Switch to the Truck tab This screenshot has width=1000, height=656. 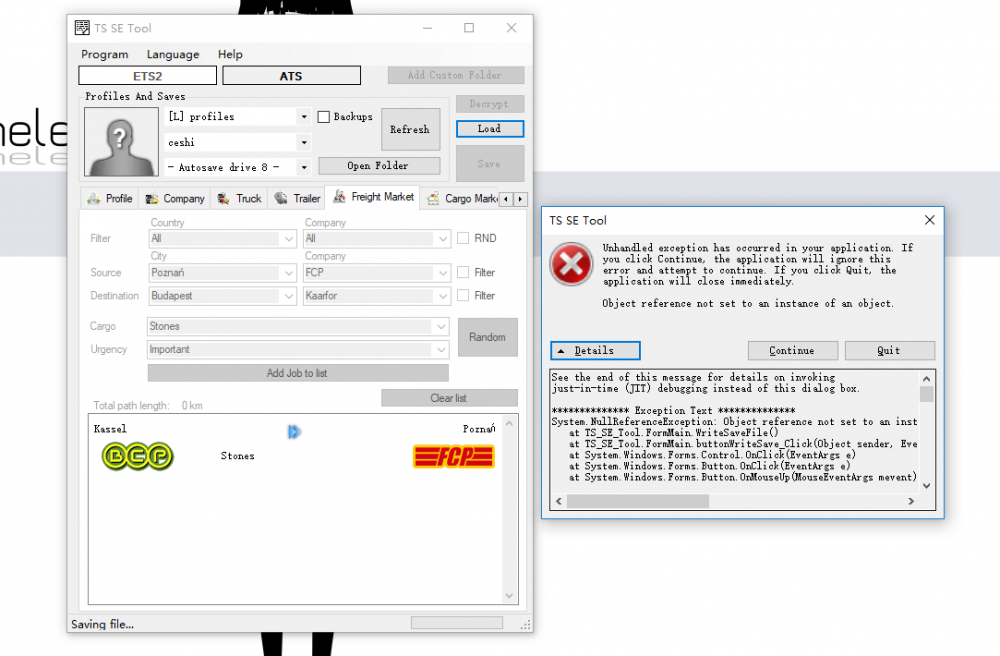[x=240, y=198]
